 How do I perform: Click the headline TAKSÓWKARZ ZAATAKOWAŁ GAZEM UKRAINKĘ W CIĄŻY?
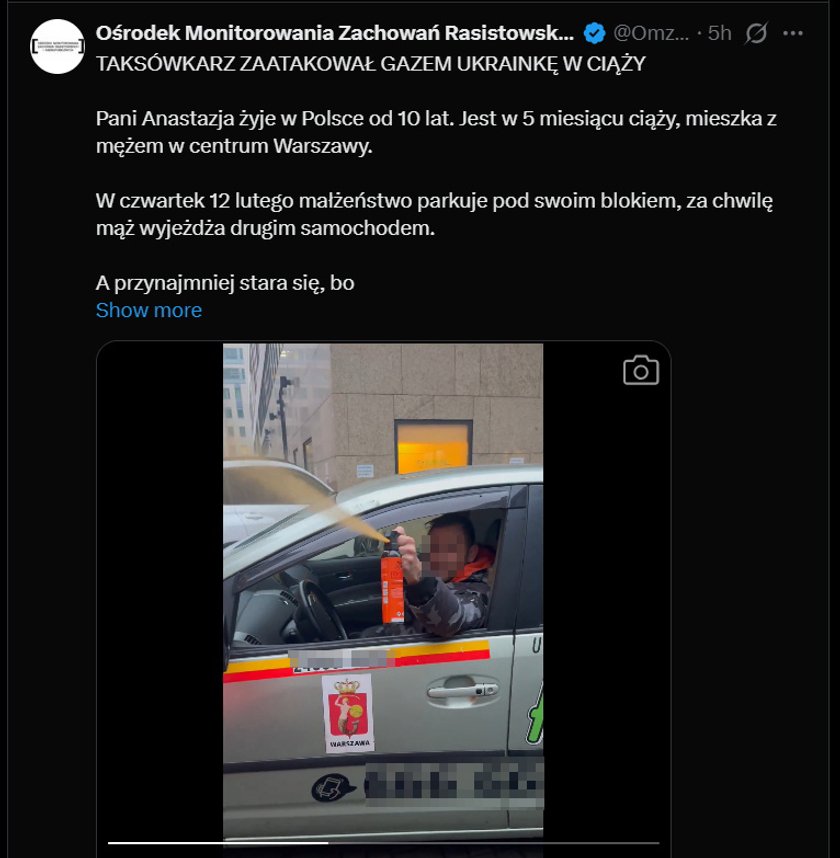pos(371,64)
